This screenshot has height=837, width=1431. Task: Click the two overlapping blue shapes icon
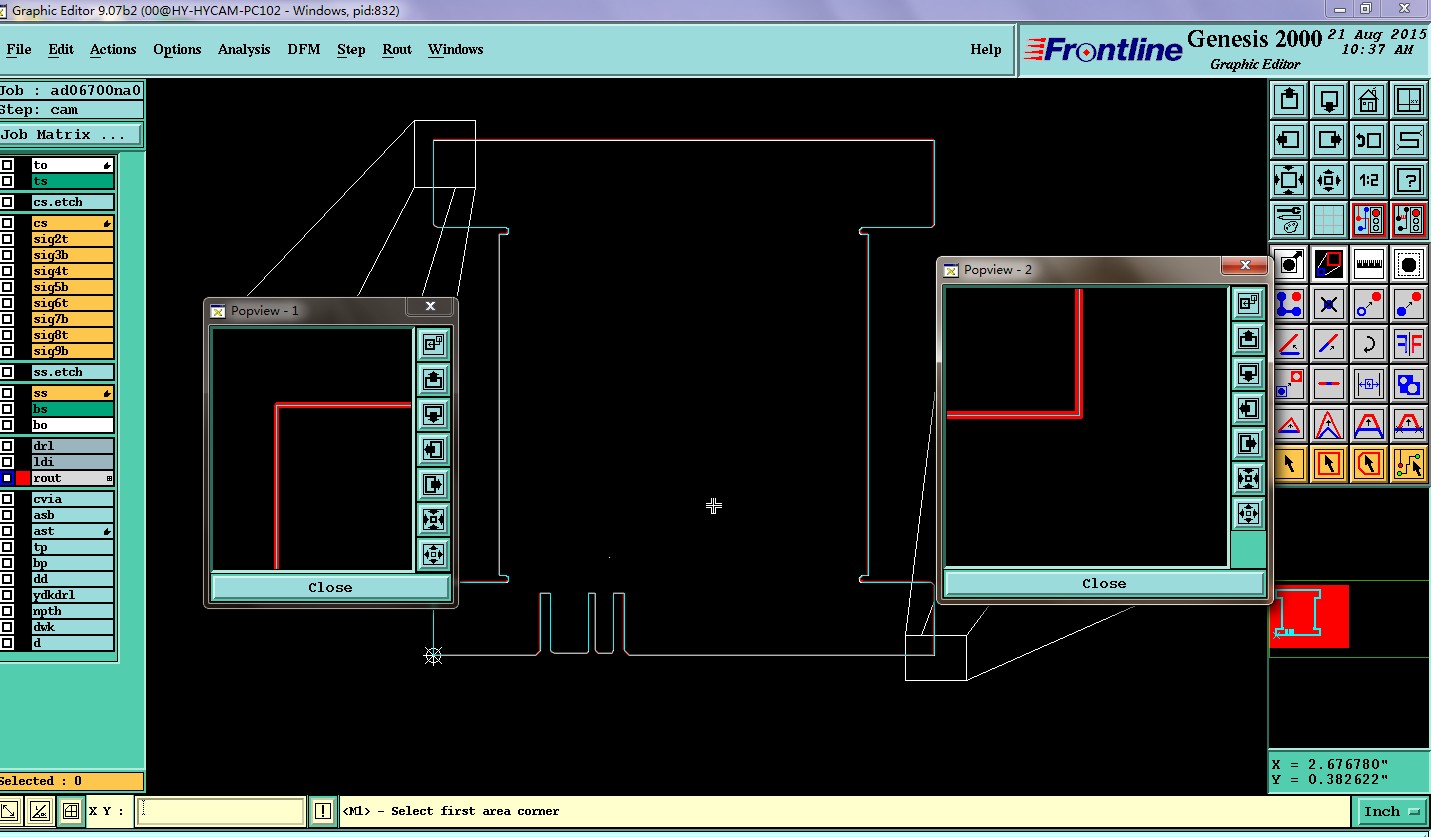1409,384
